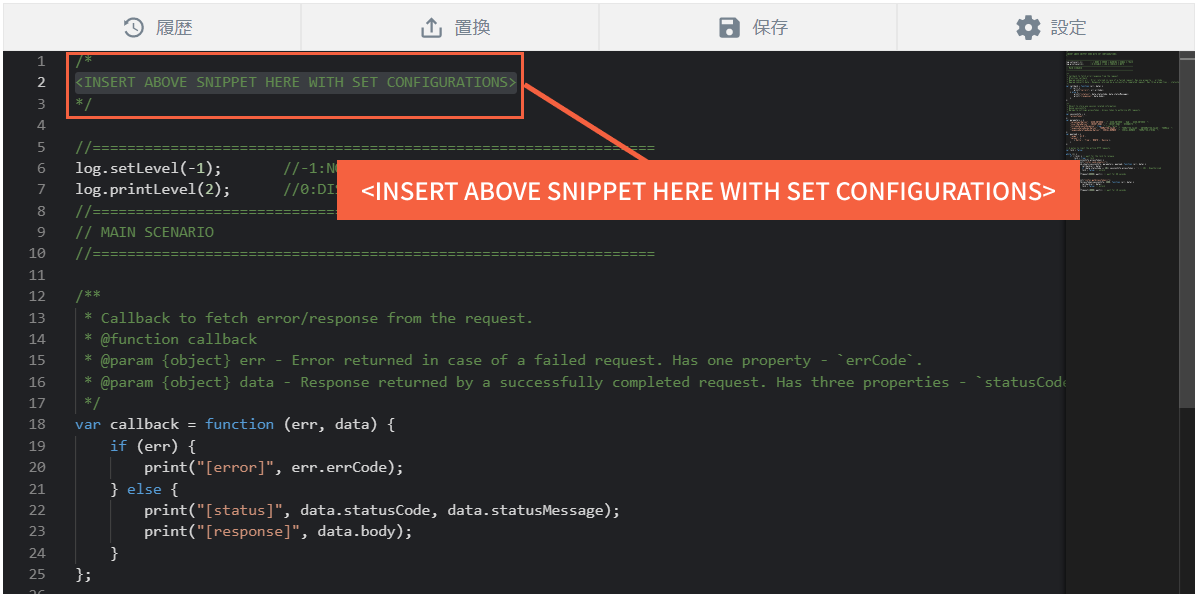Select the INSERT ABOVE SNIPPET placeholder comment
This screenshot has width=1201, height=594.
point(295,82)
